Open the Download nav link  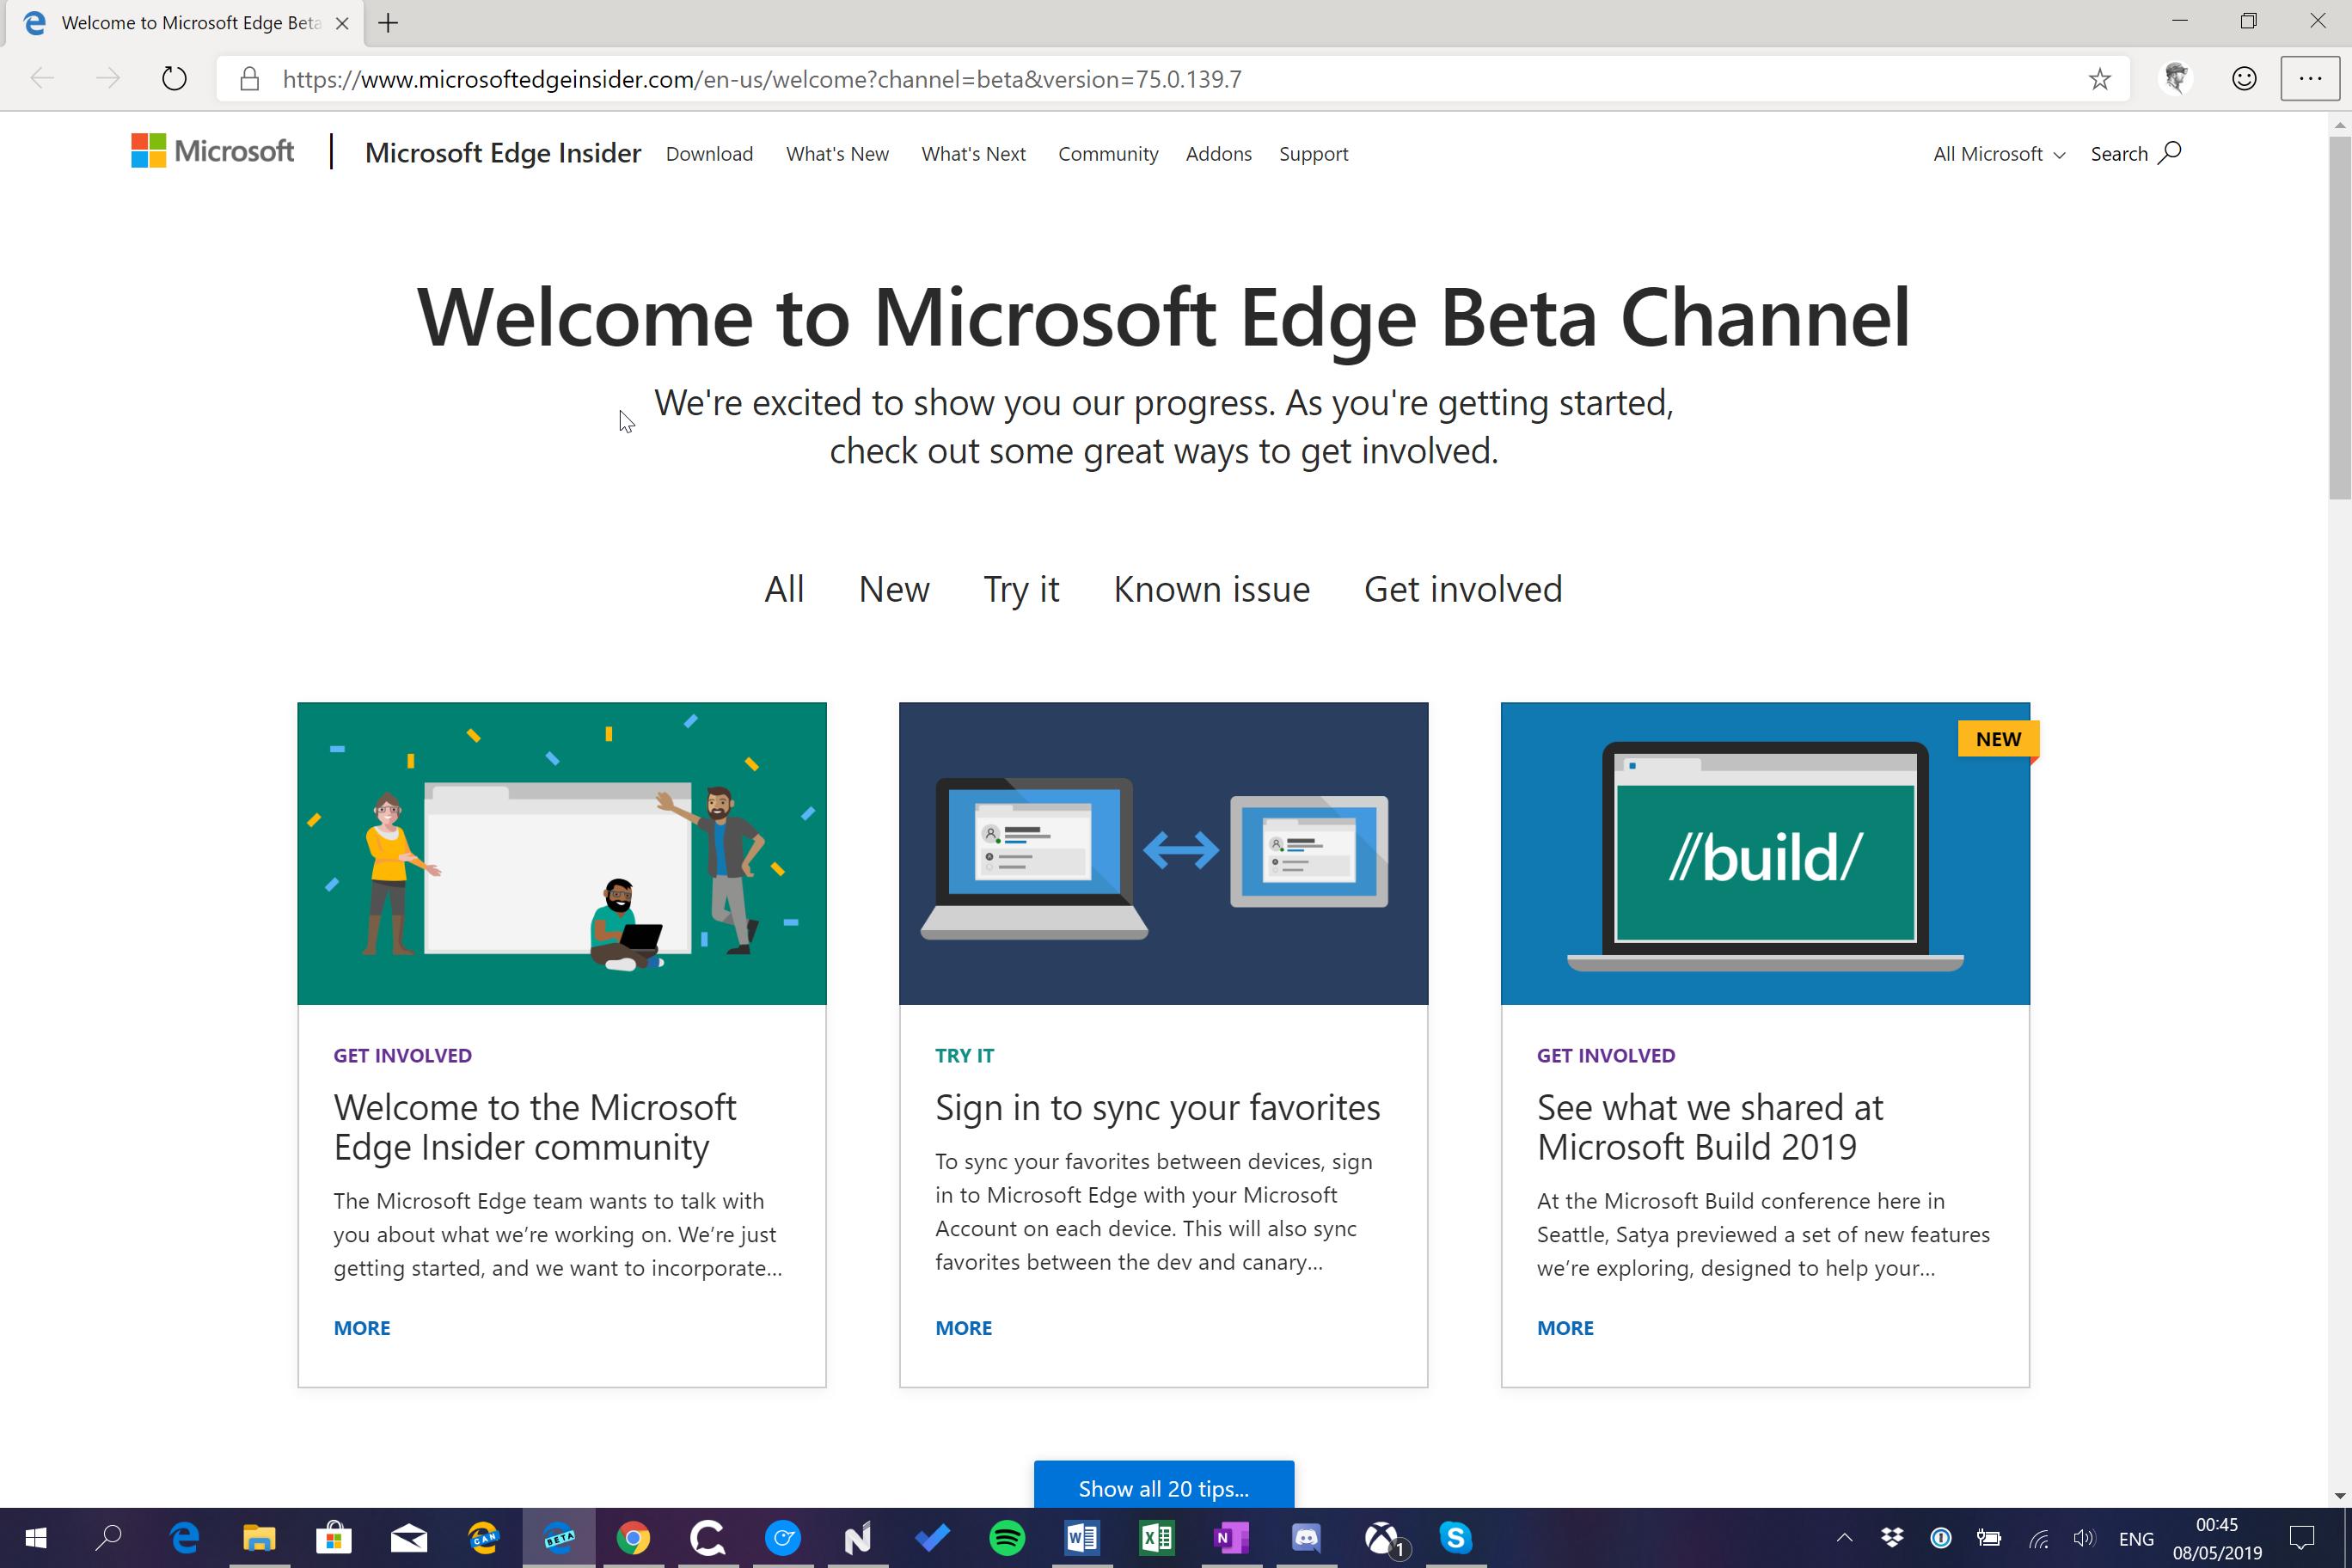click(x=709, y=154)
